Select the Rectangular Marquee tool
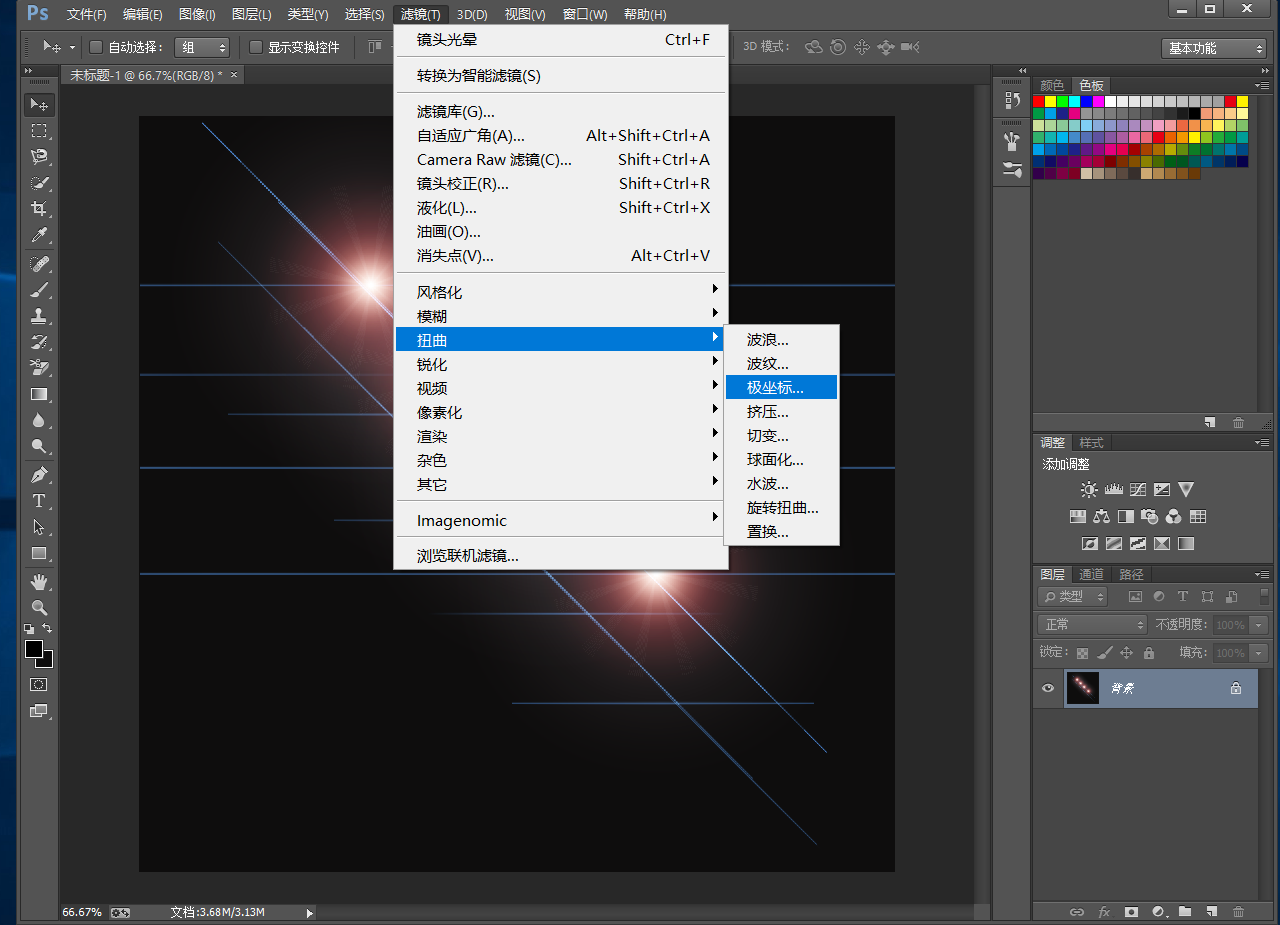 pyautogui.click(x=39, y=131)
